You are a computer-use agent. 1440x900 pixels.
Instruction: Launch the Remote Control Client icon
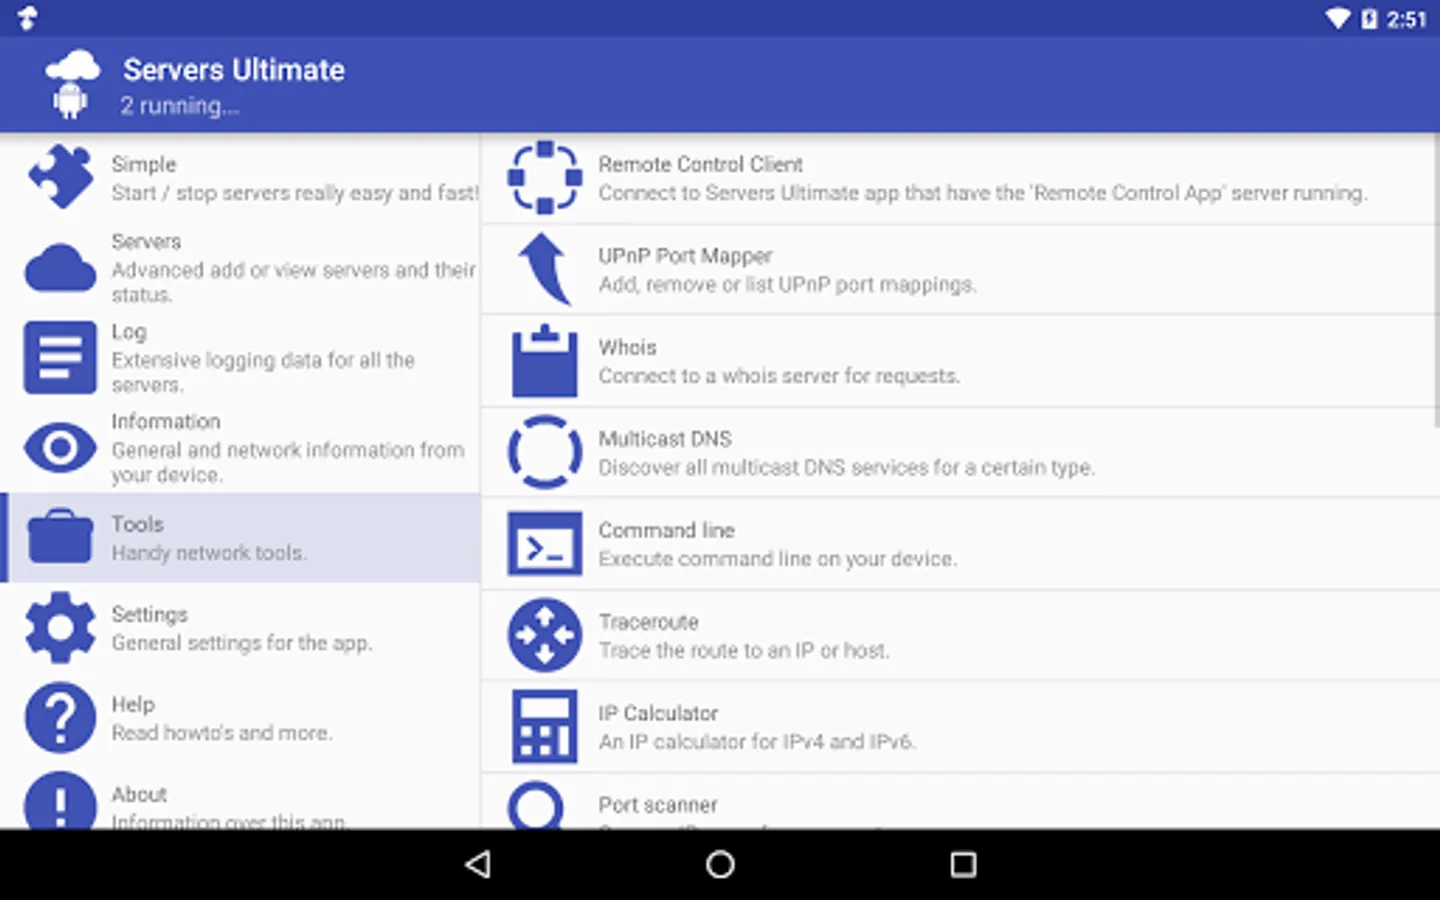click(544, 178)
